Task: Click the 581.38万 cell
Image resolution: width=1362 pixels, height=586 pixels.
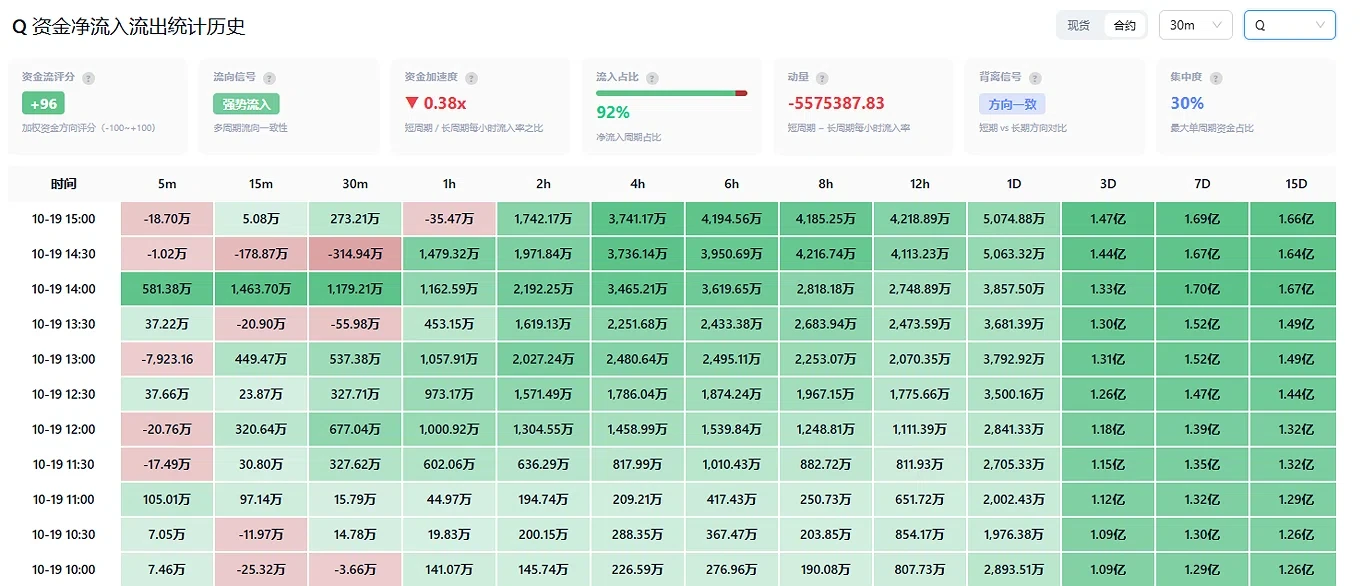Action: 167,289
